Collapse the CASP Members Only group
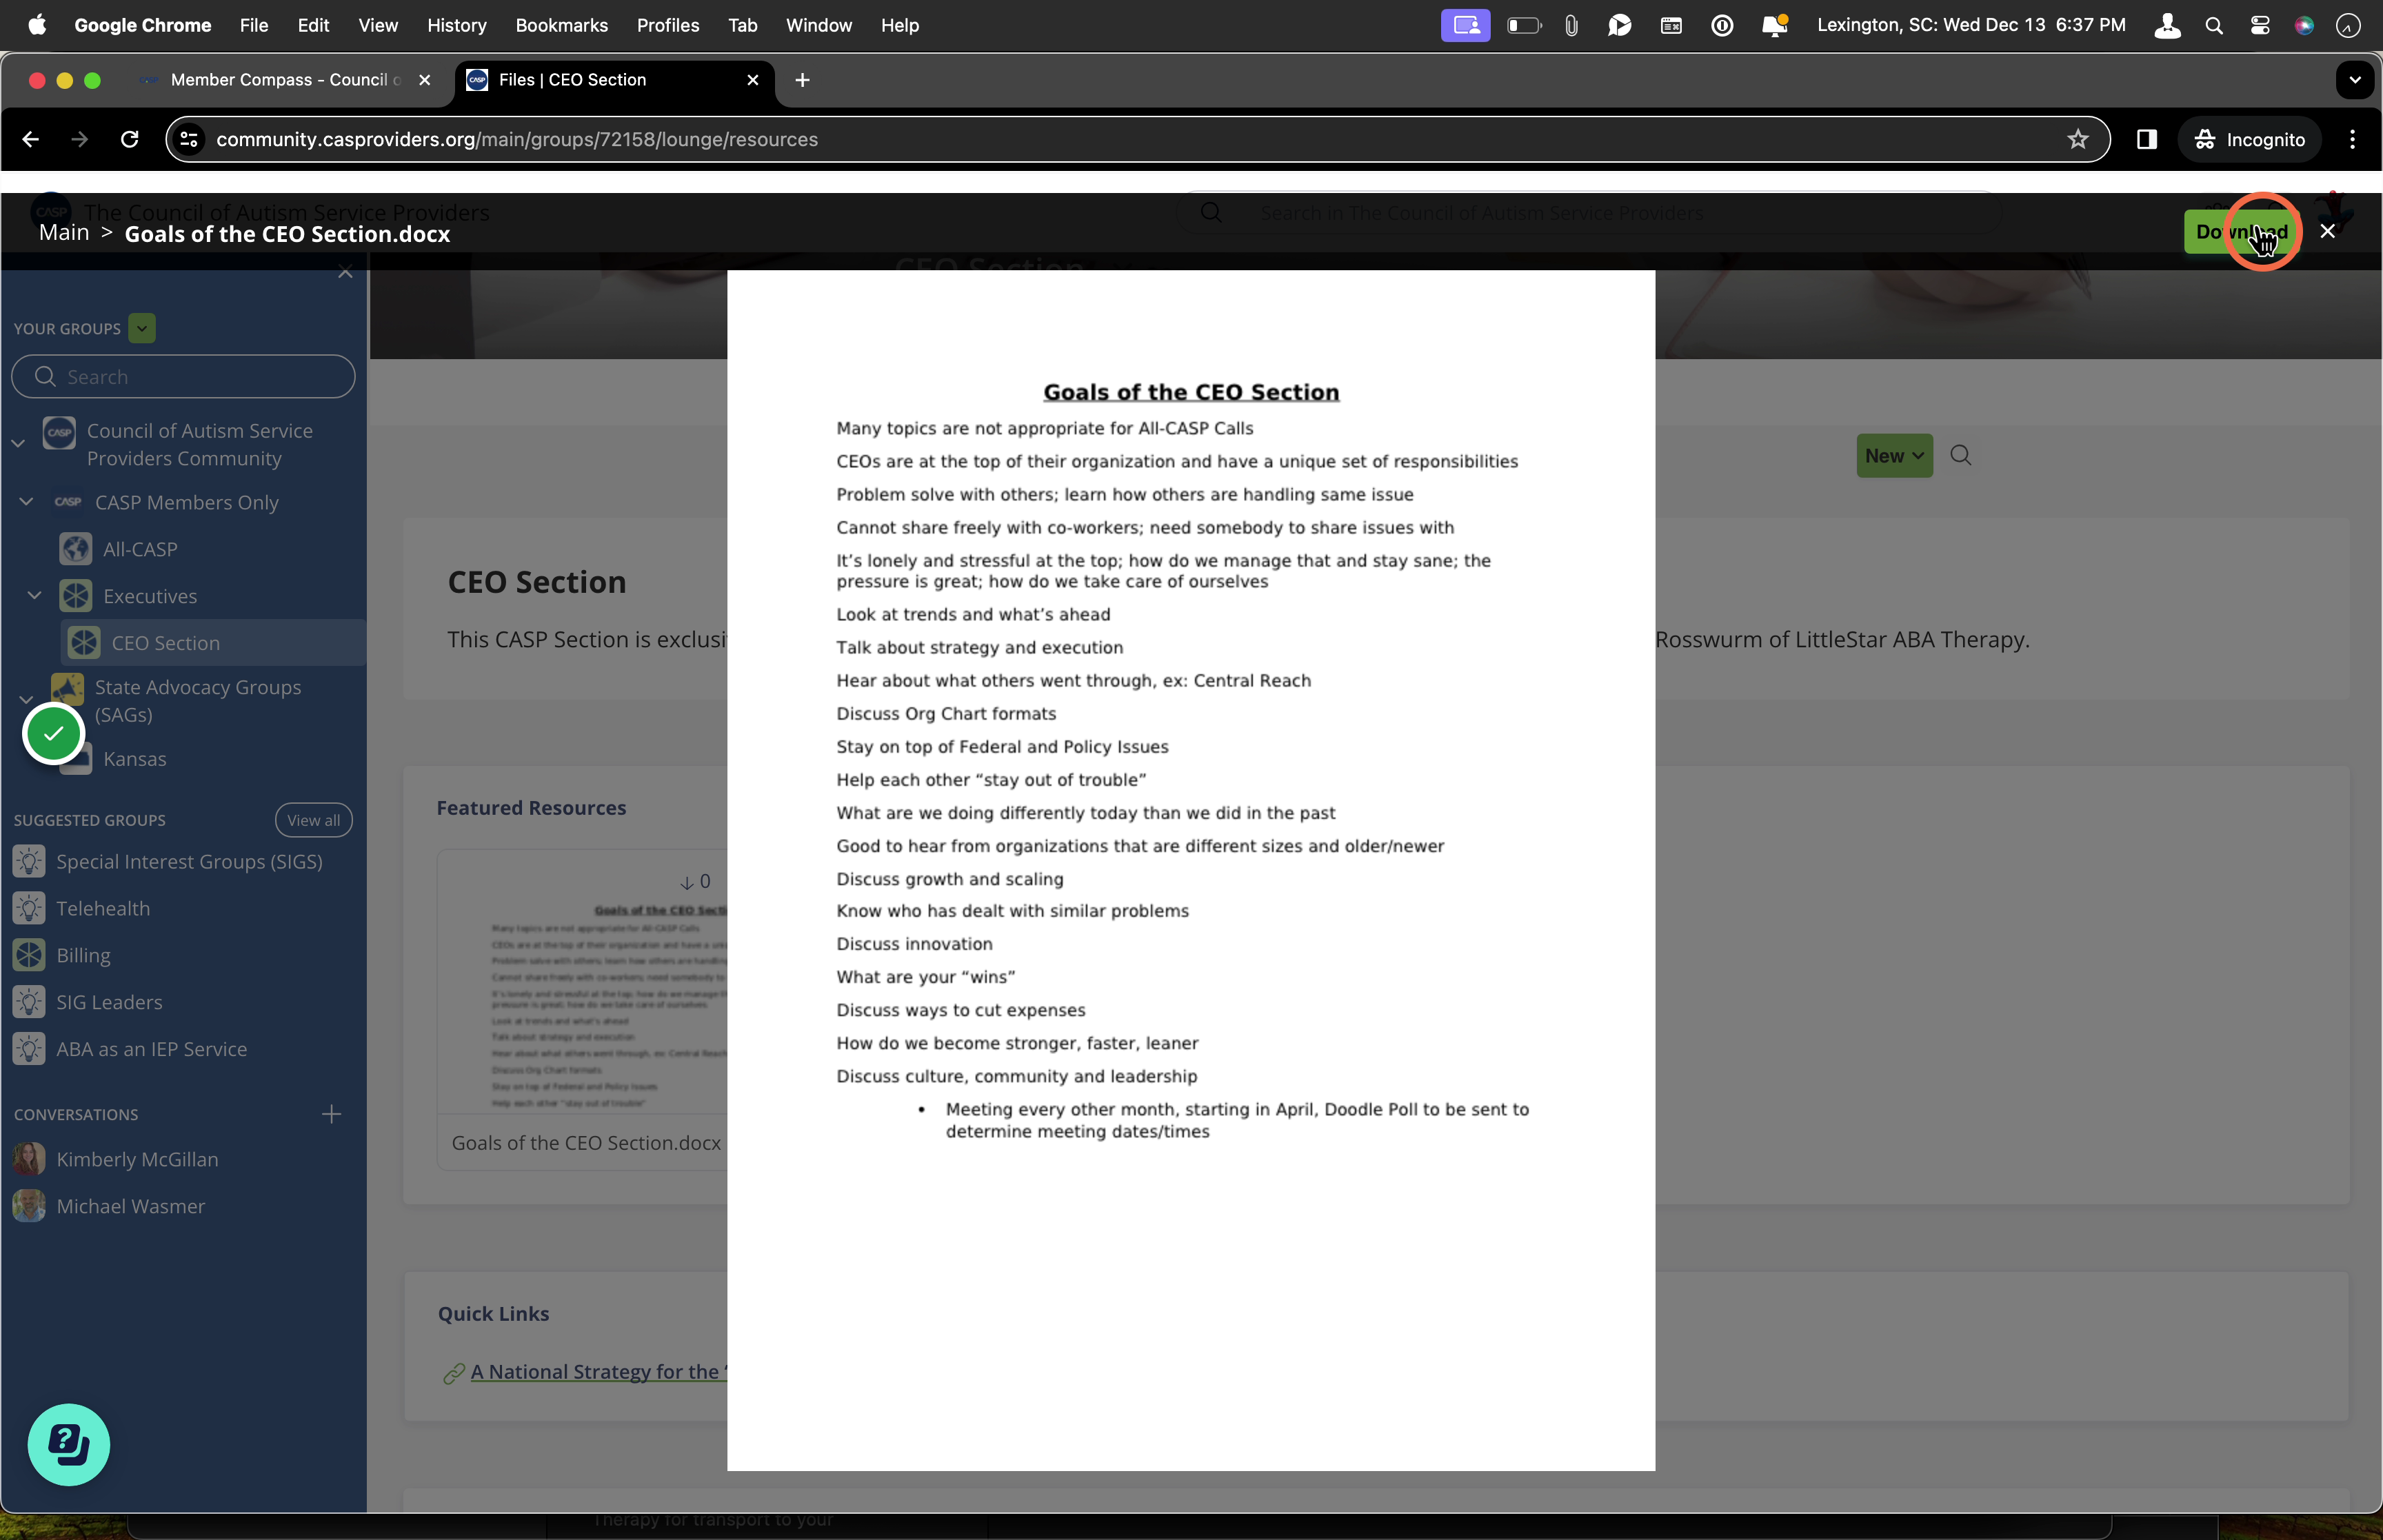Viewport: 2383px width, 1540px height. 27,501
